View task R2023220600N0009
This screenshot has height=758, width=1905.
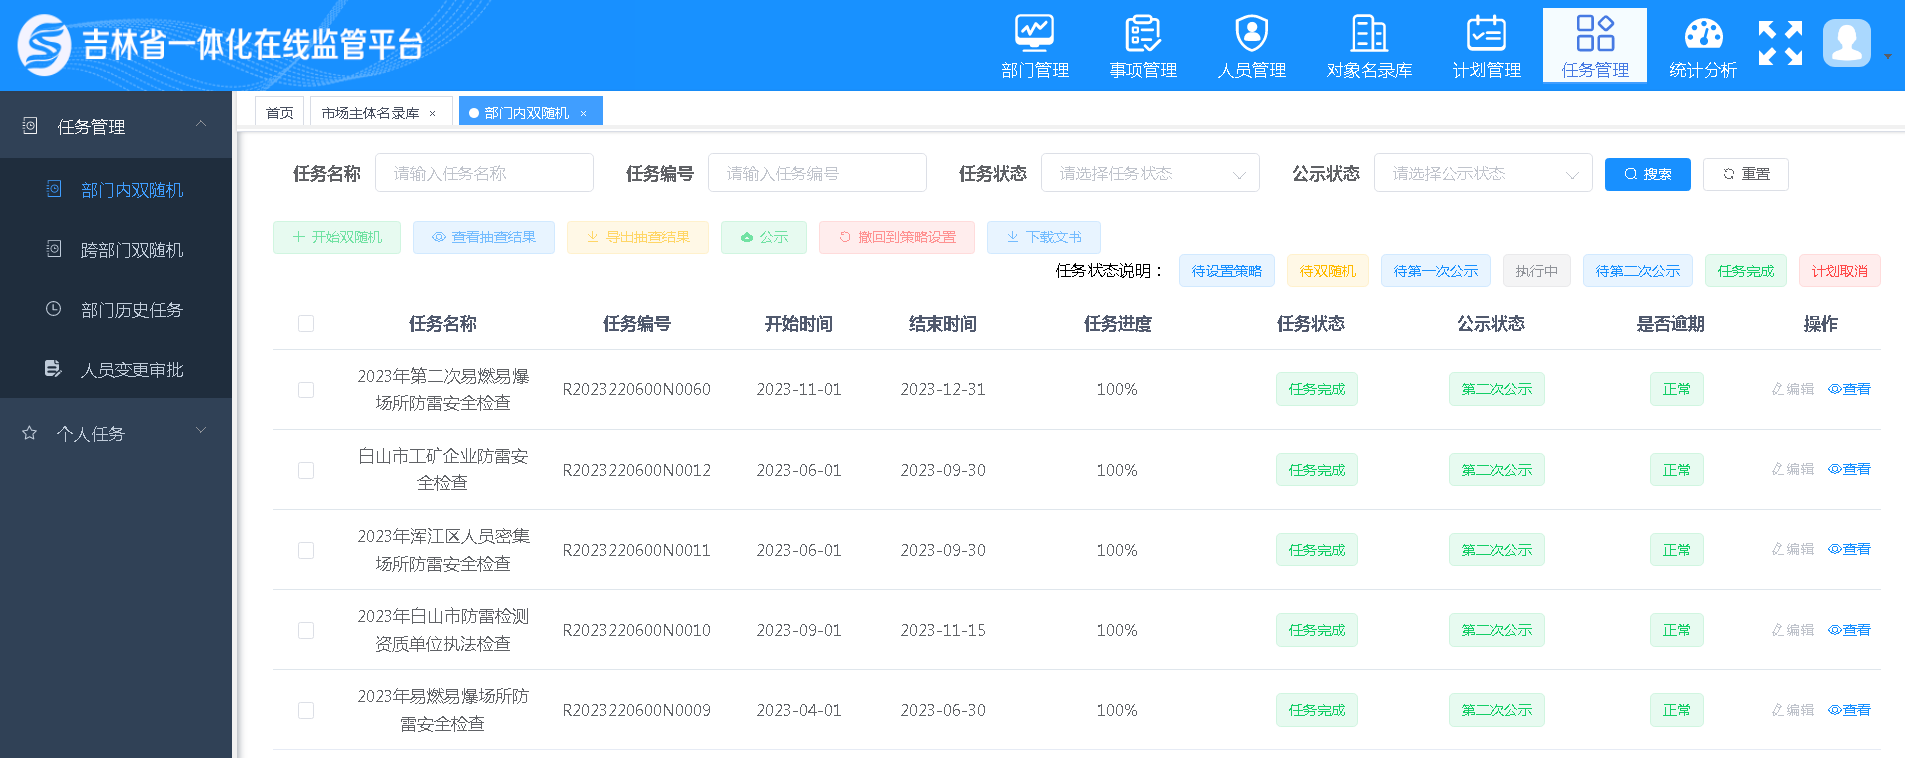1849,710
